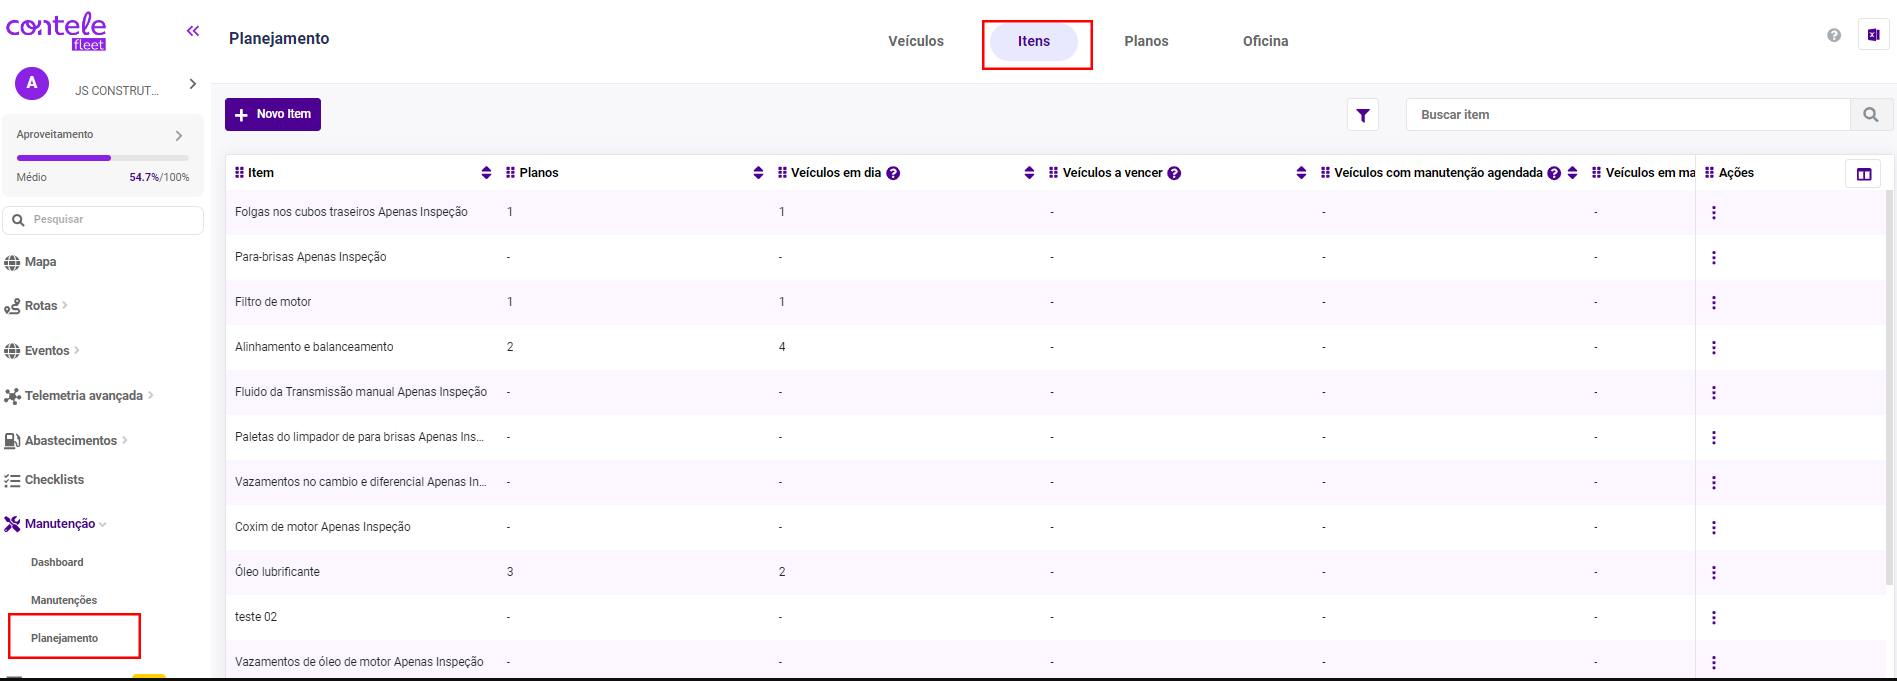Expand the Aproveitamento panel chevron
1897x681 pixels.
point(179,135)
